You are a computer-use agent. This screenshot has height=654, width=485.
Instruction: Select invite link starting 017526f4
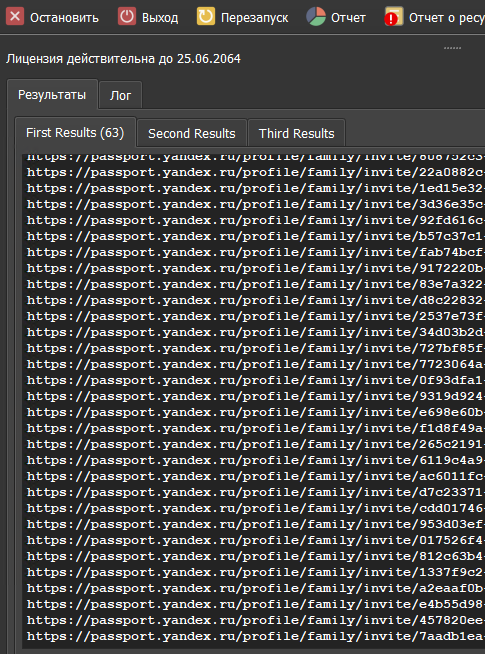tap(256, 540)
